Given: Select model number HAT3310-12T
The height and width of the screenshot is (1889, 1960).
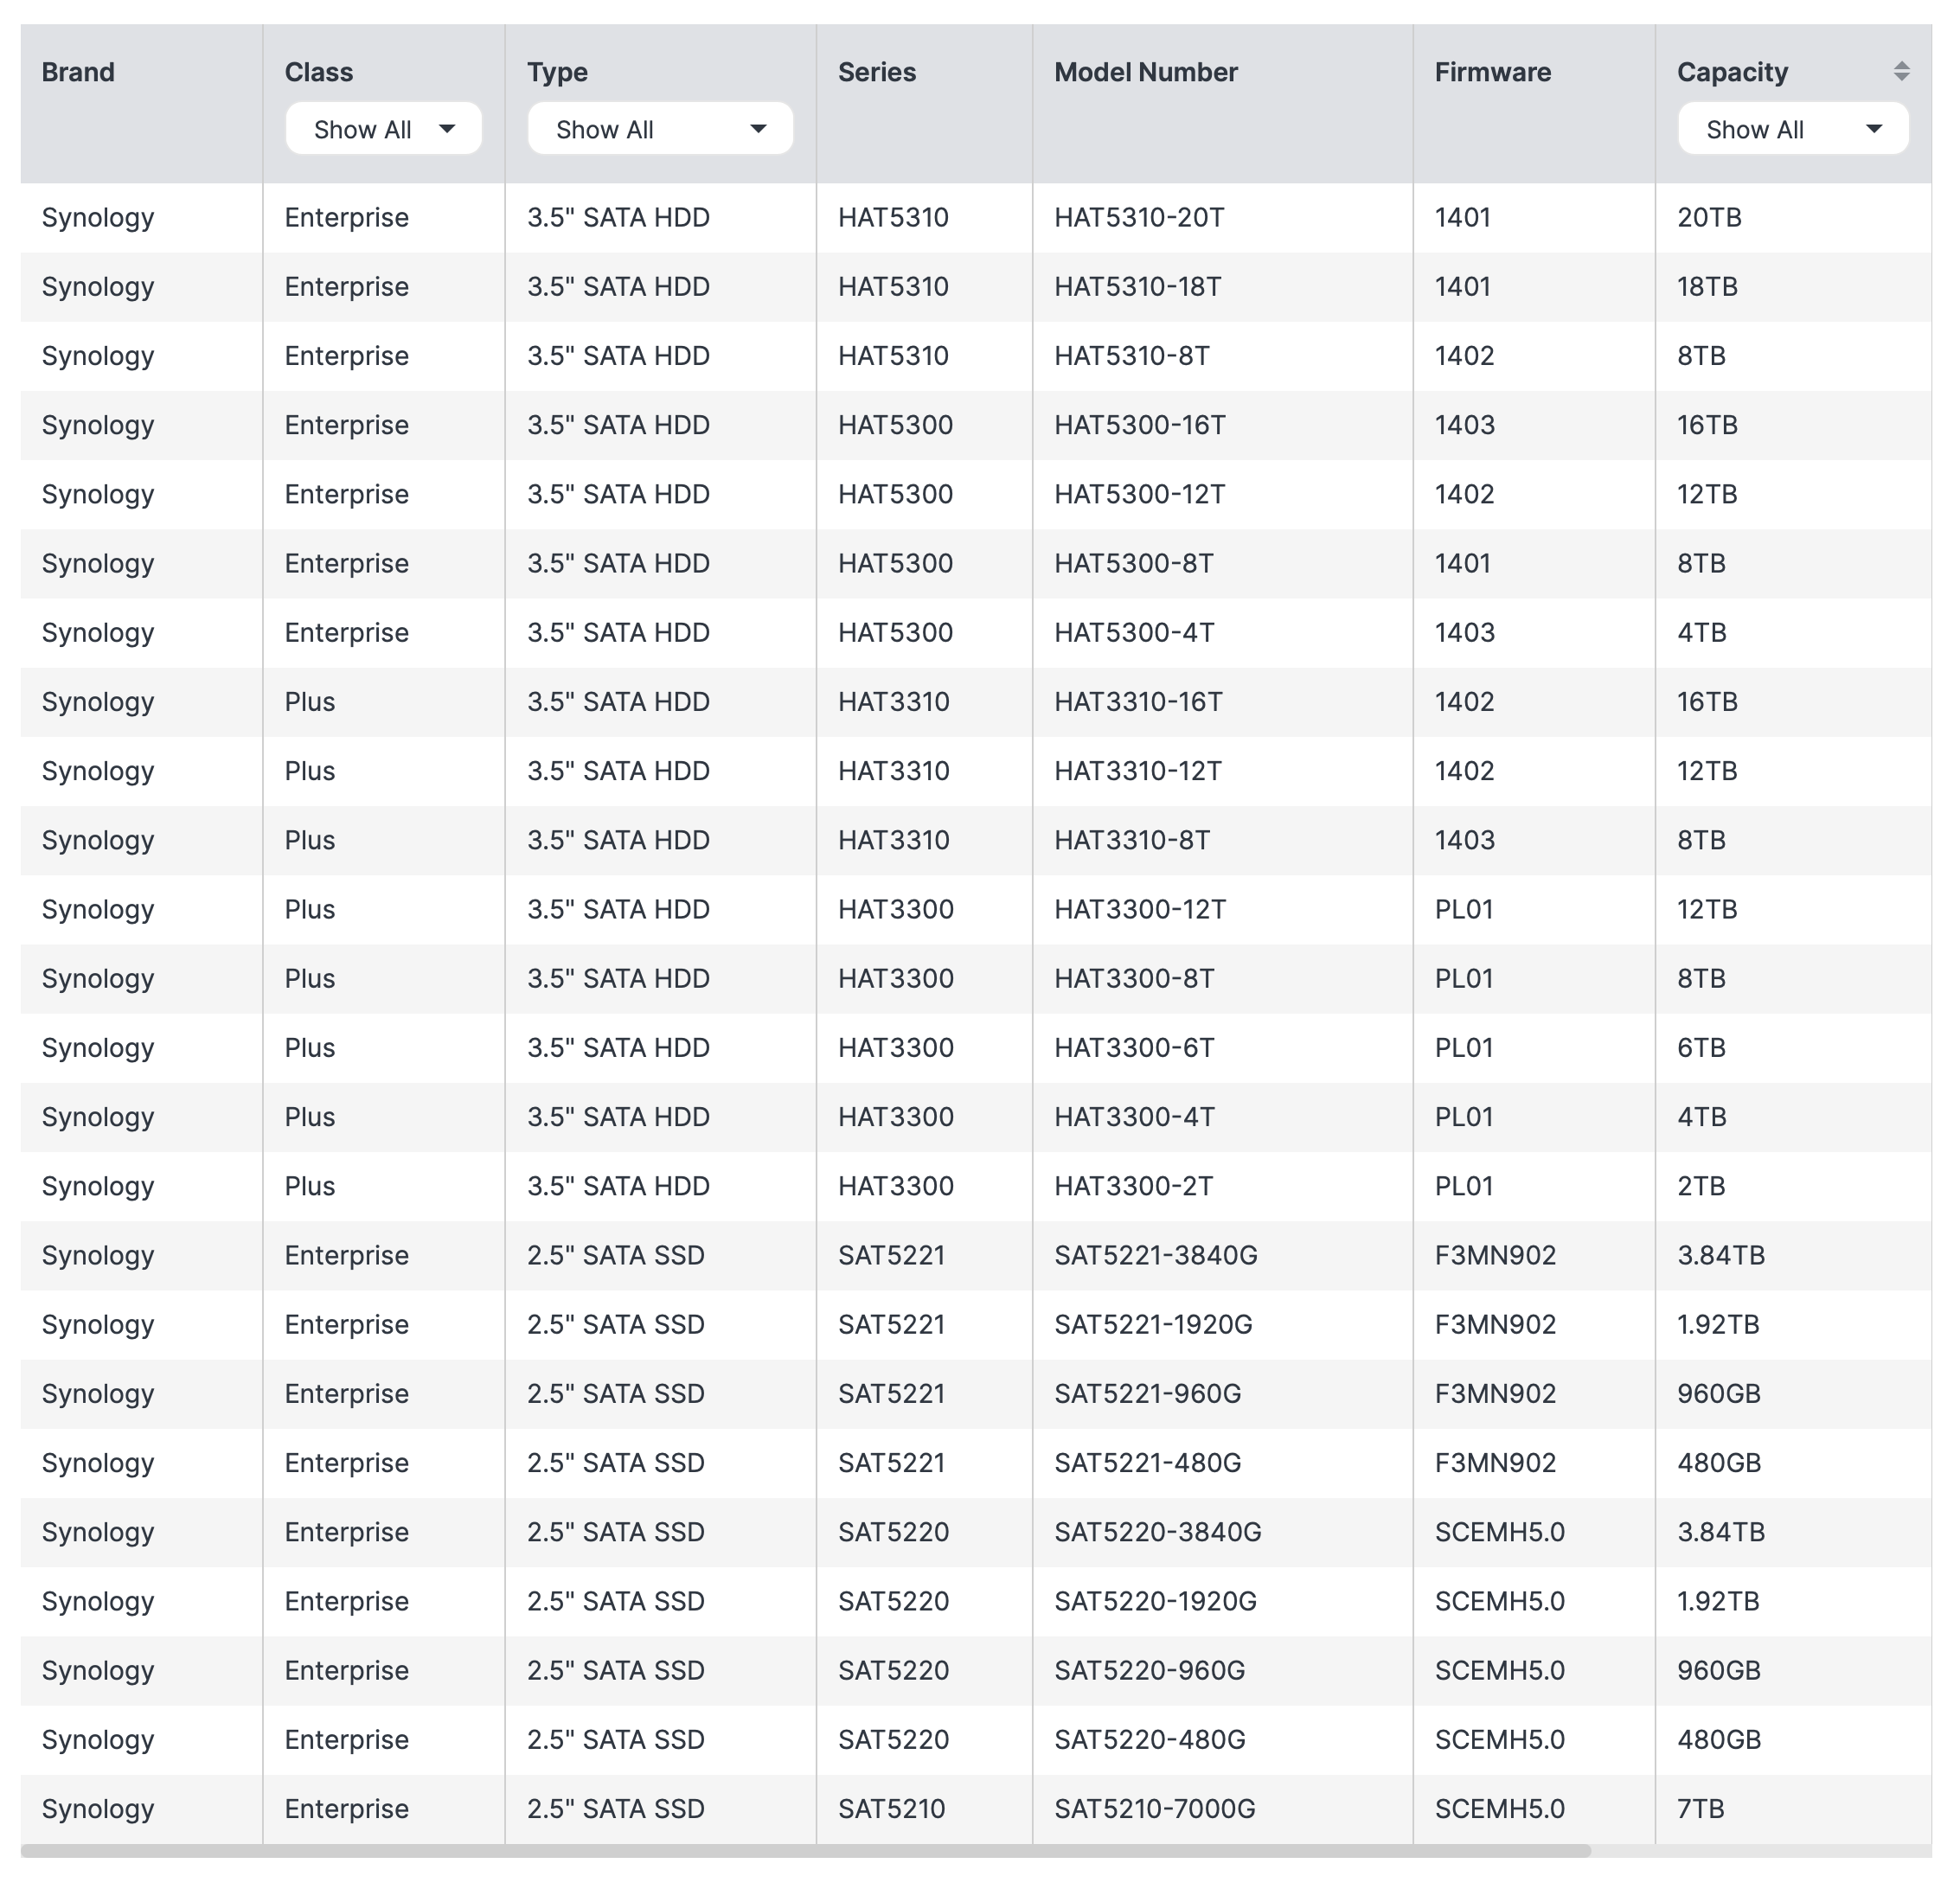Looking at the screenshot, I should click(1138, 771).
